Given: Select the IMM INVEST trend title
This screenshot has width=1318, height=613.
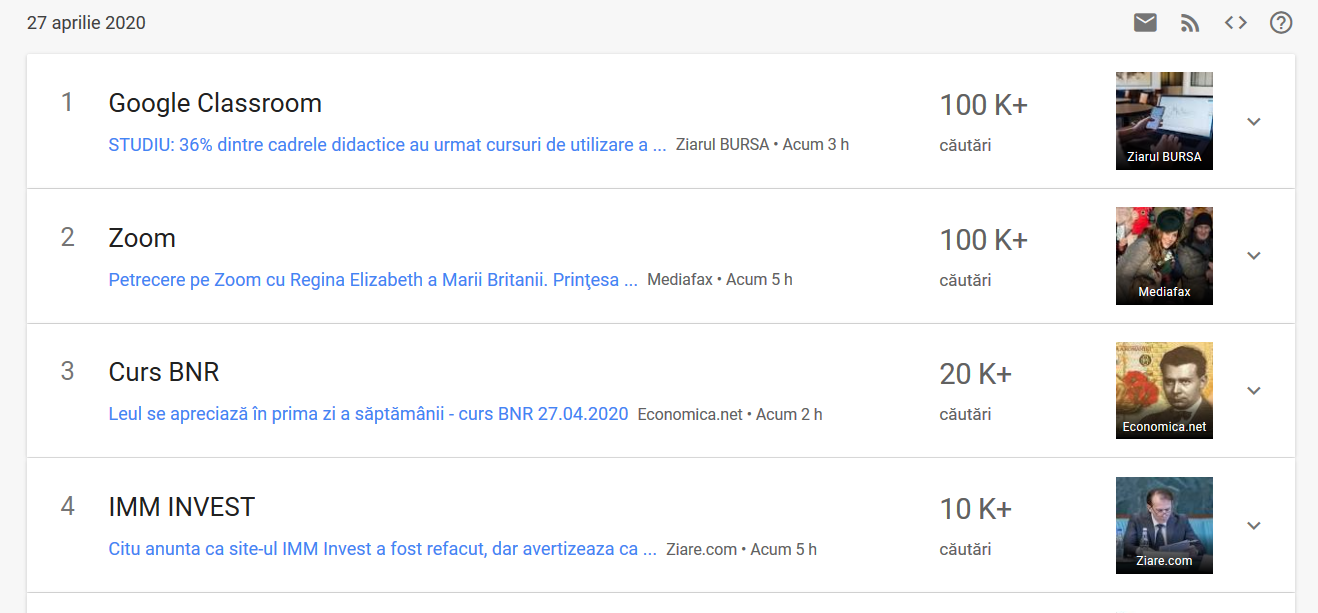Looking at the screenshot, I should [182, 507].
